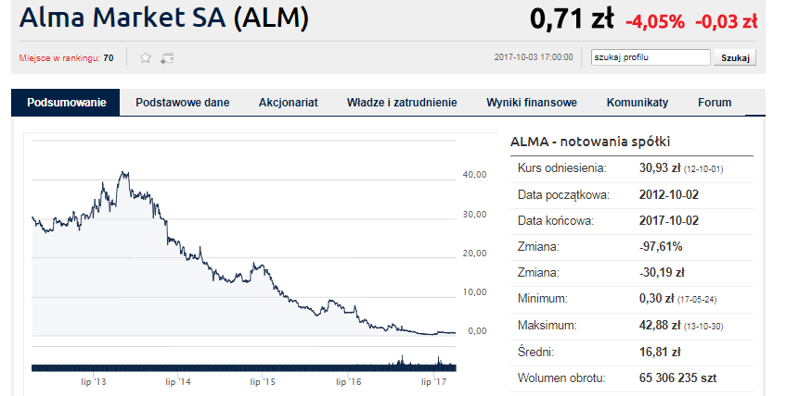Click the Szukaj search button

coord(735,58)
